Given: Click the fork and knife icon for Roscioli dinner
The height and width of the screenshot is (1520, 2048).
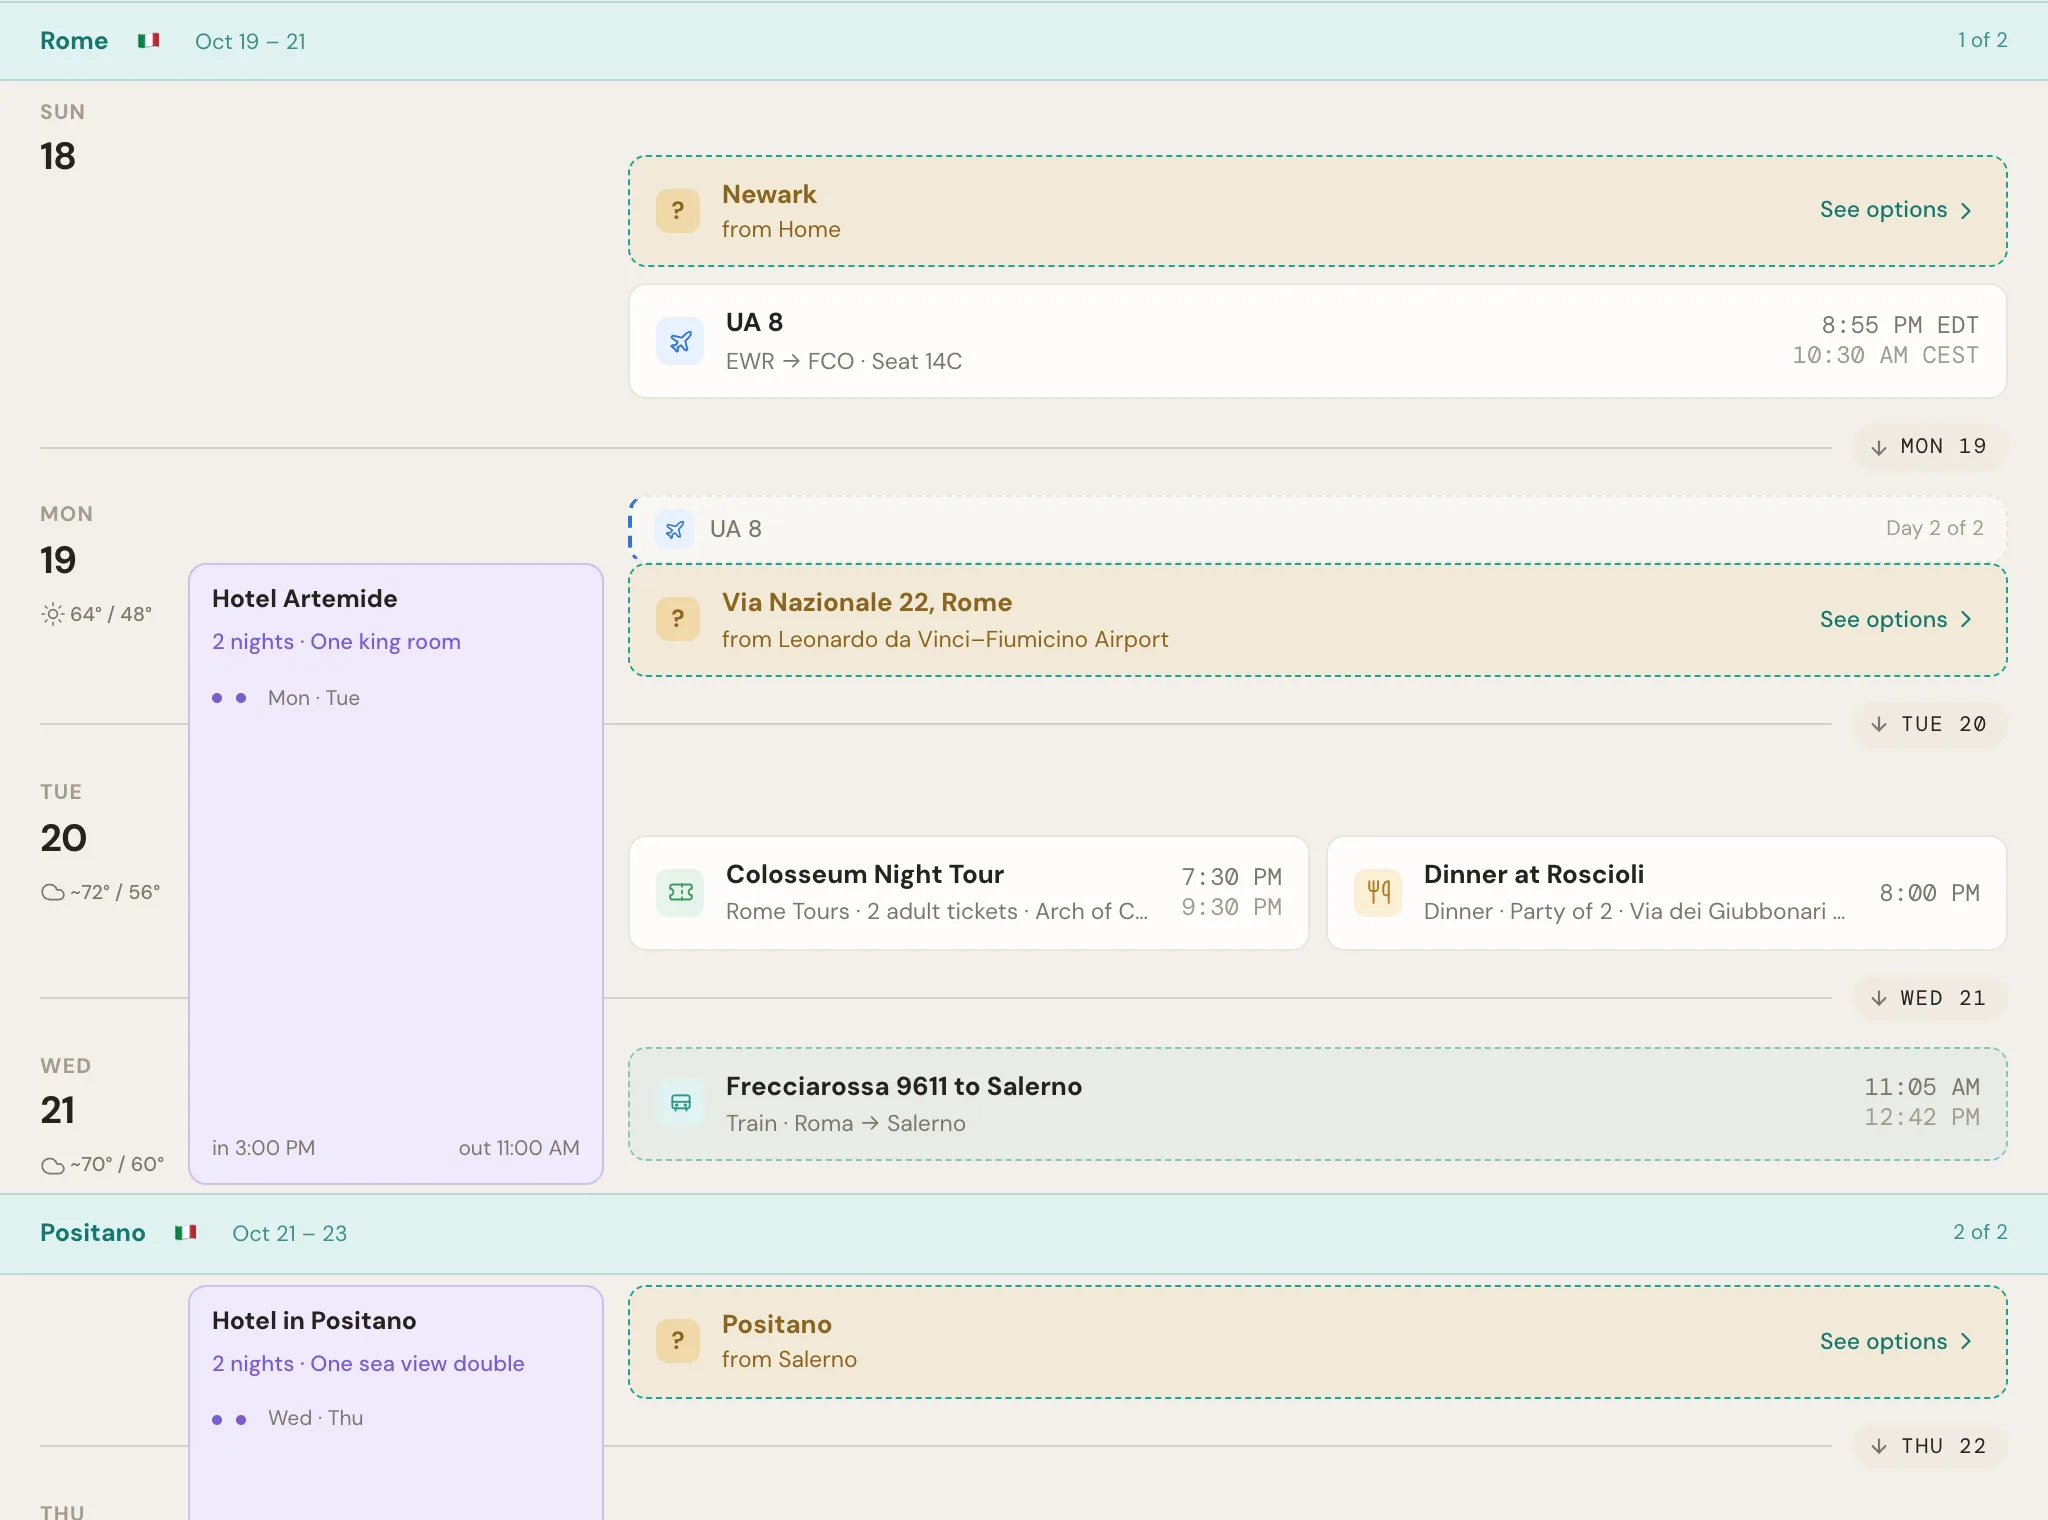Looking at the screenshot, I should [1378, 892].
